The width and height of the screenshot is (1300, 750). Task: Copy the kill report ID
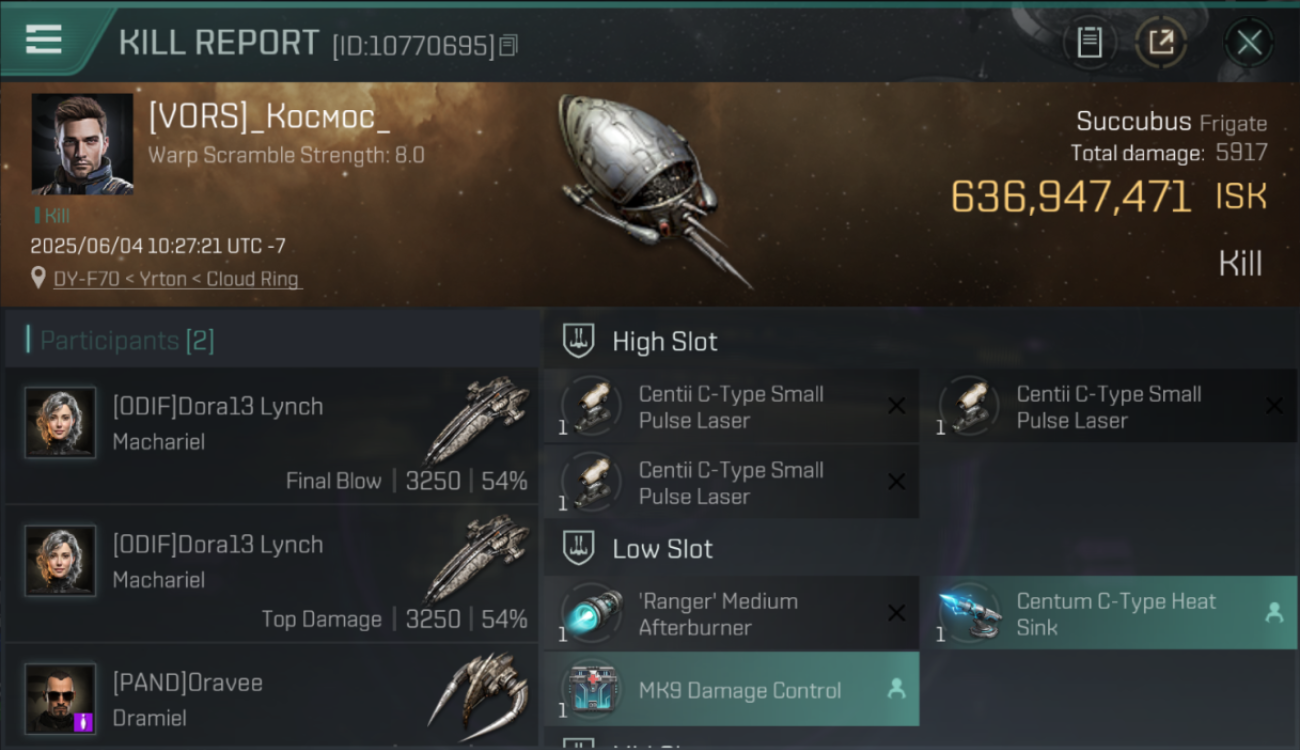tap(508, 45)
